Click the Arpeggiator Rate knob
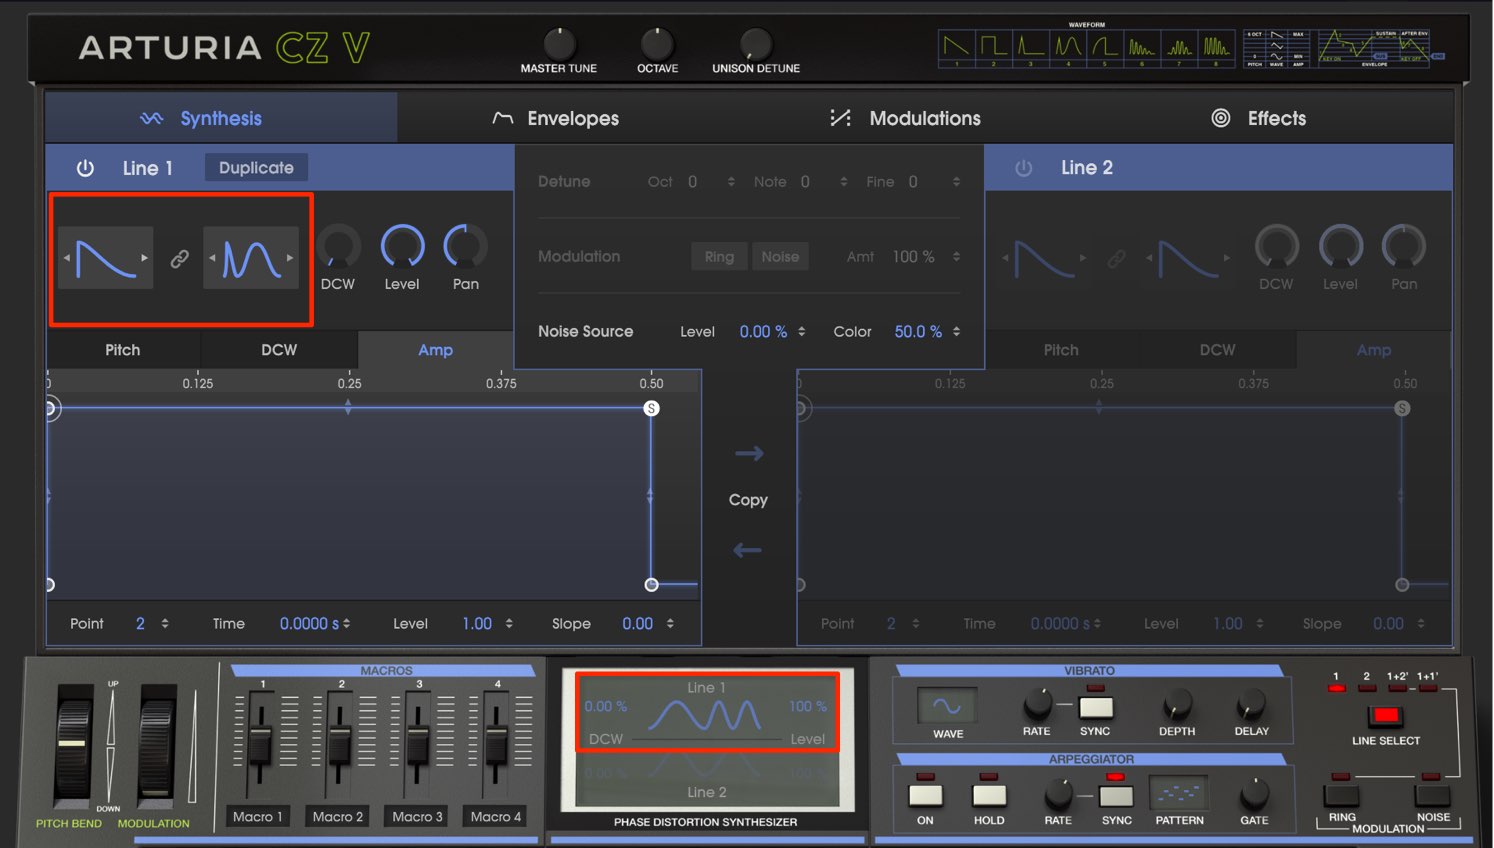Image resolution: width=1494 pixels, height=848 pixels. (x=1058, y=795)
